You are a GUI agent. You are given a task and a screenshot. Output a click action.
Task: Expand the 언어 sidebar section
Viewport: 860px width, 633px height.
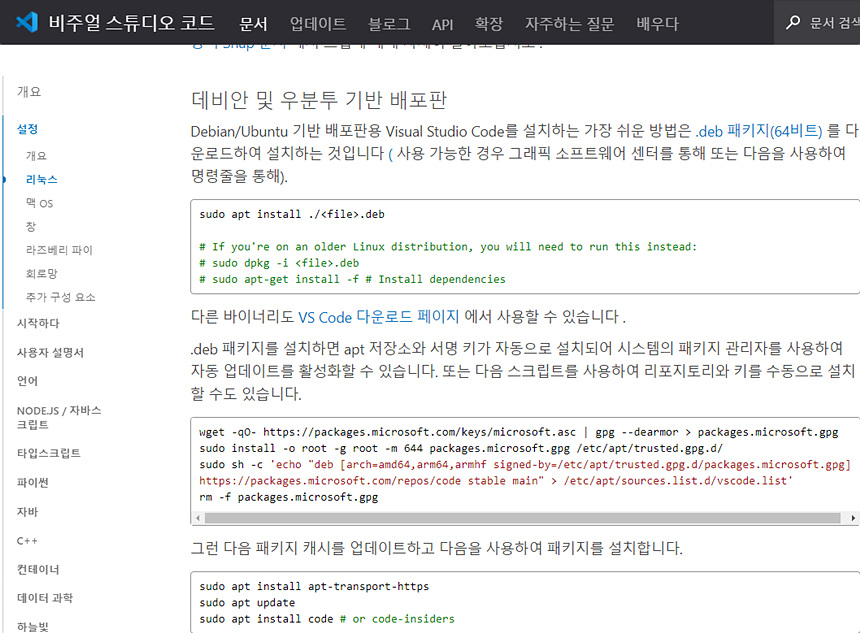27,381
